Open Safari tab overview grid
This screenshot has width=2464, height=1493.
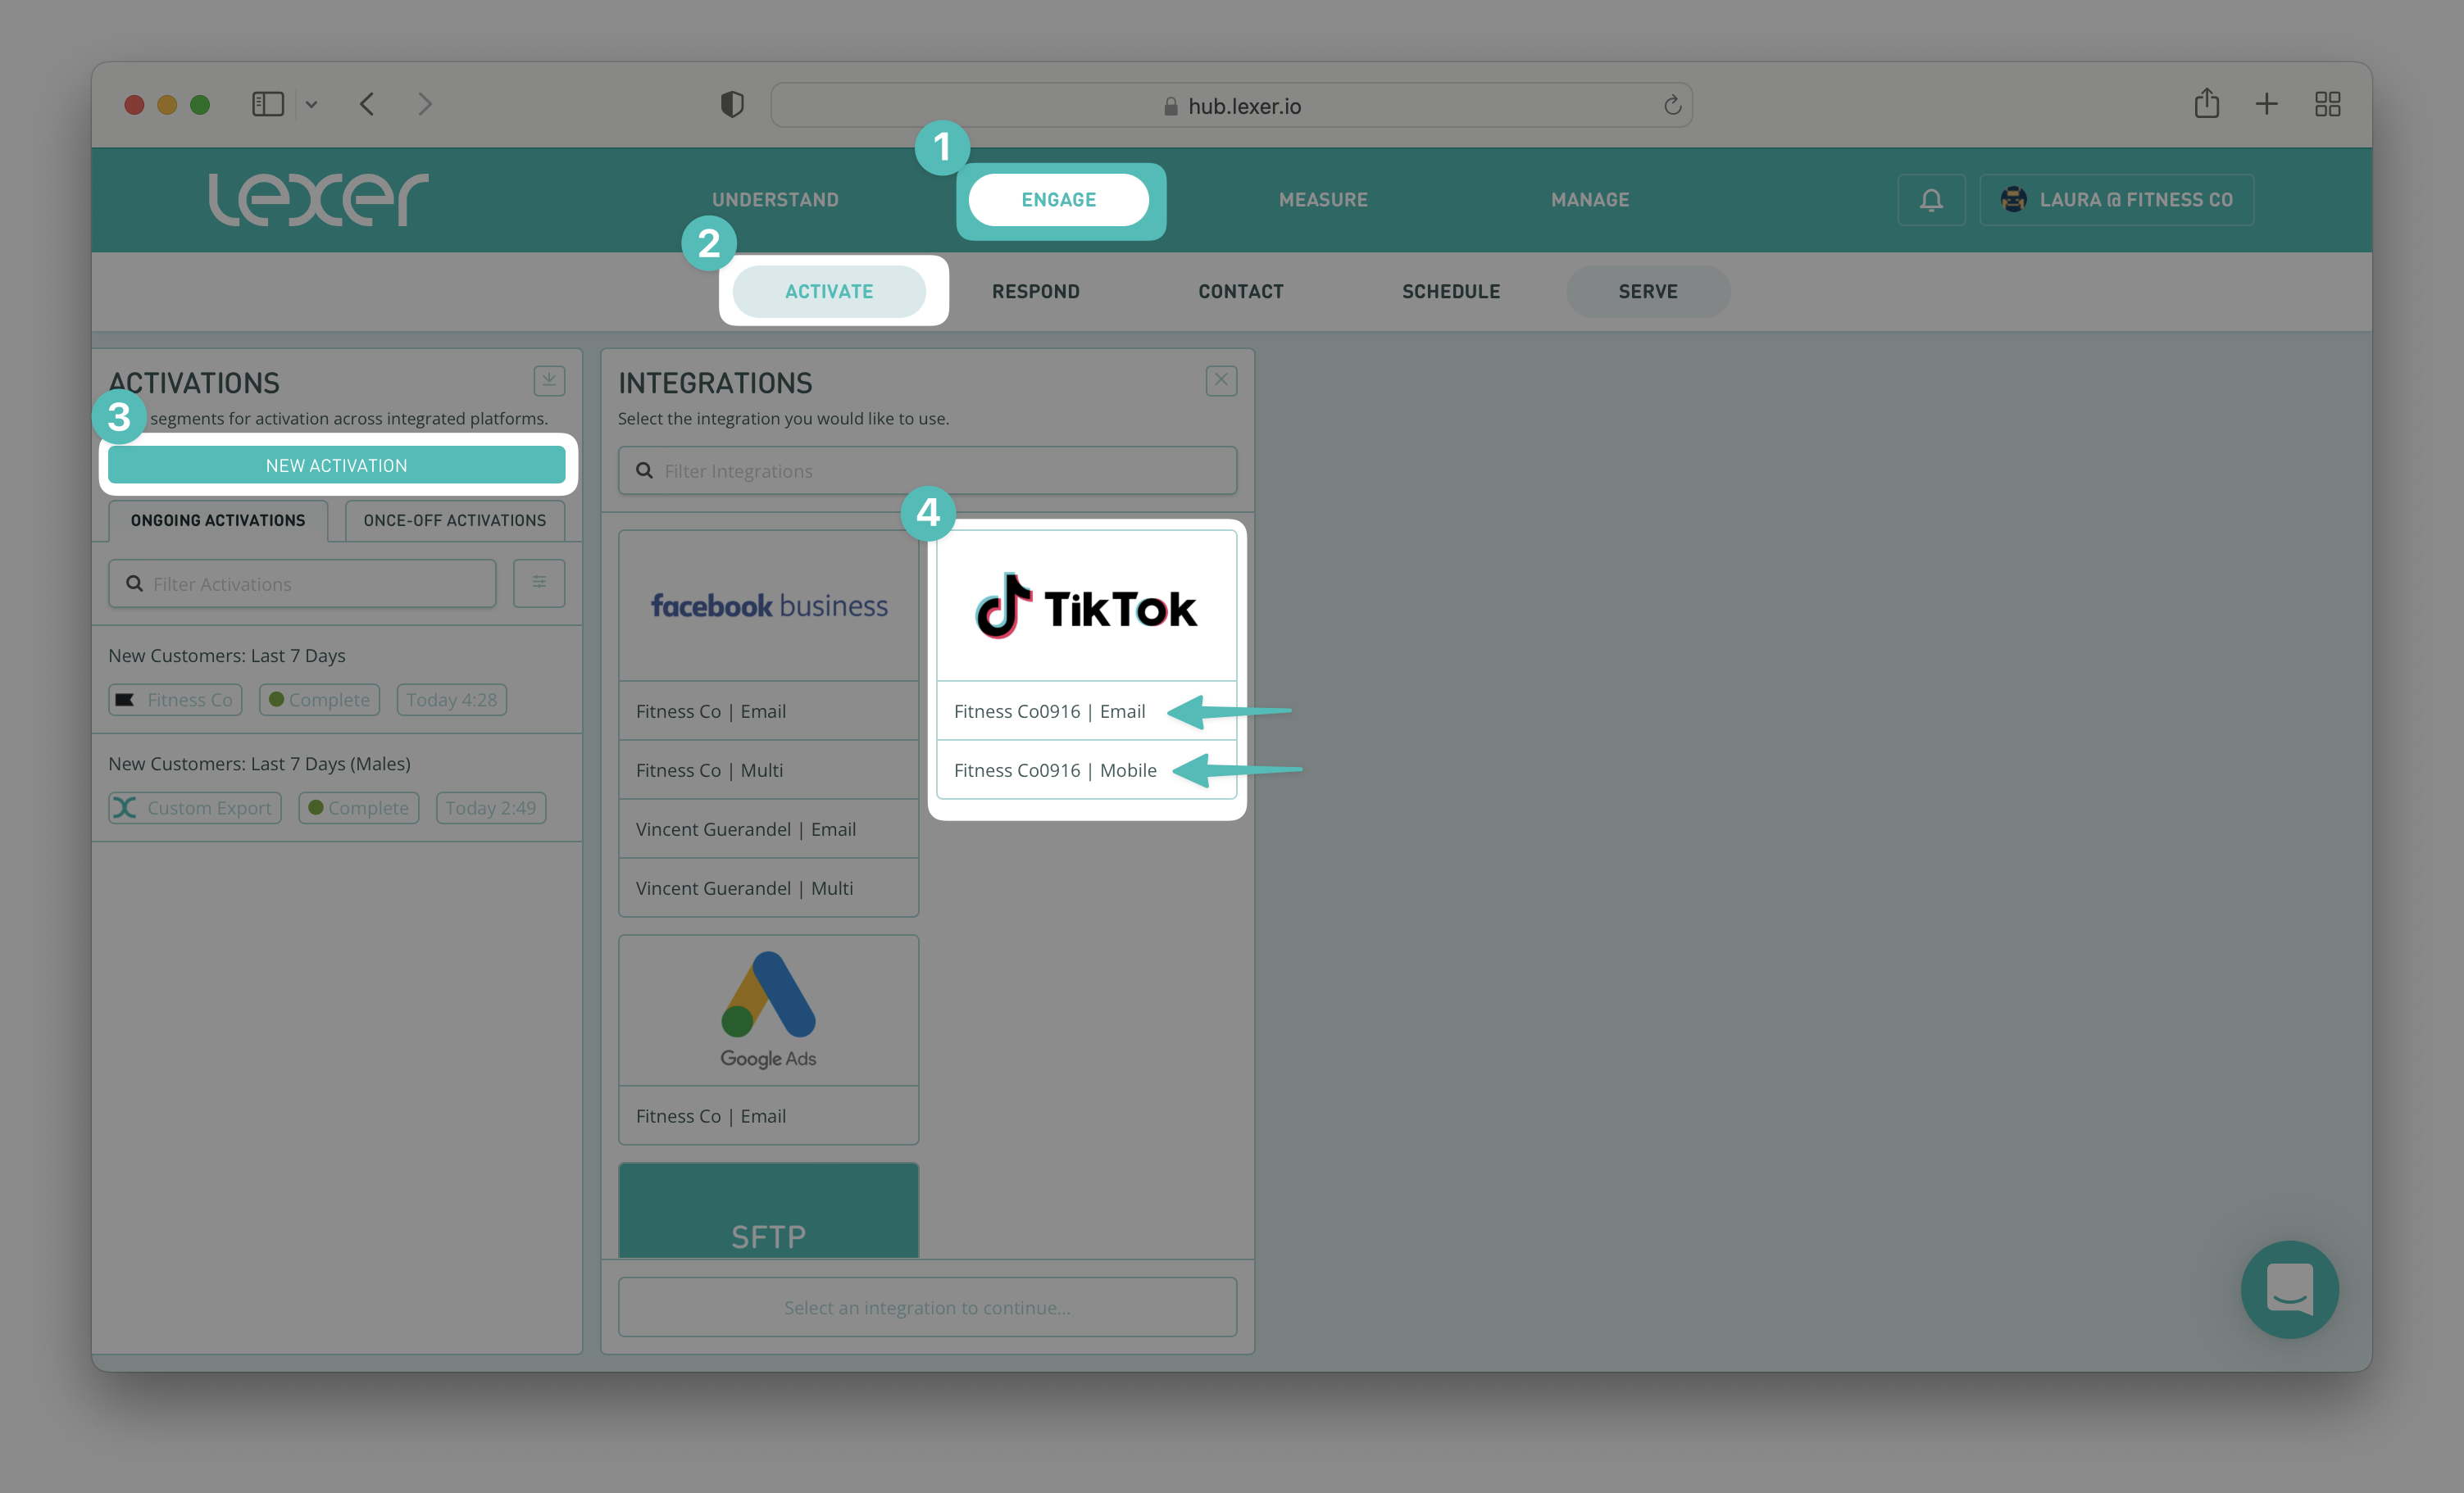(x=2327, y=104)
